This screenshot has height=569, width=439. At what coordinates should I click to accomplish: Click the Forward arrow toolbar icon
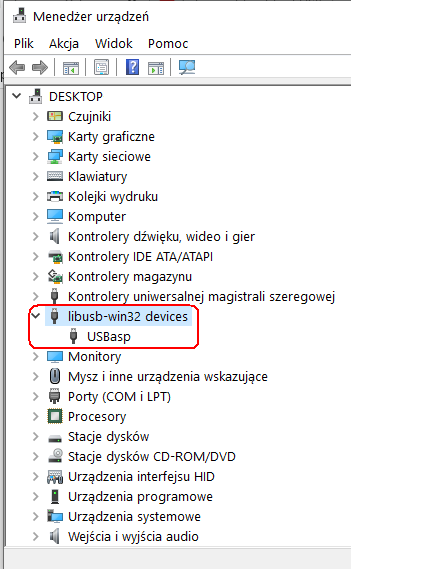click(x=40, y=67)
